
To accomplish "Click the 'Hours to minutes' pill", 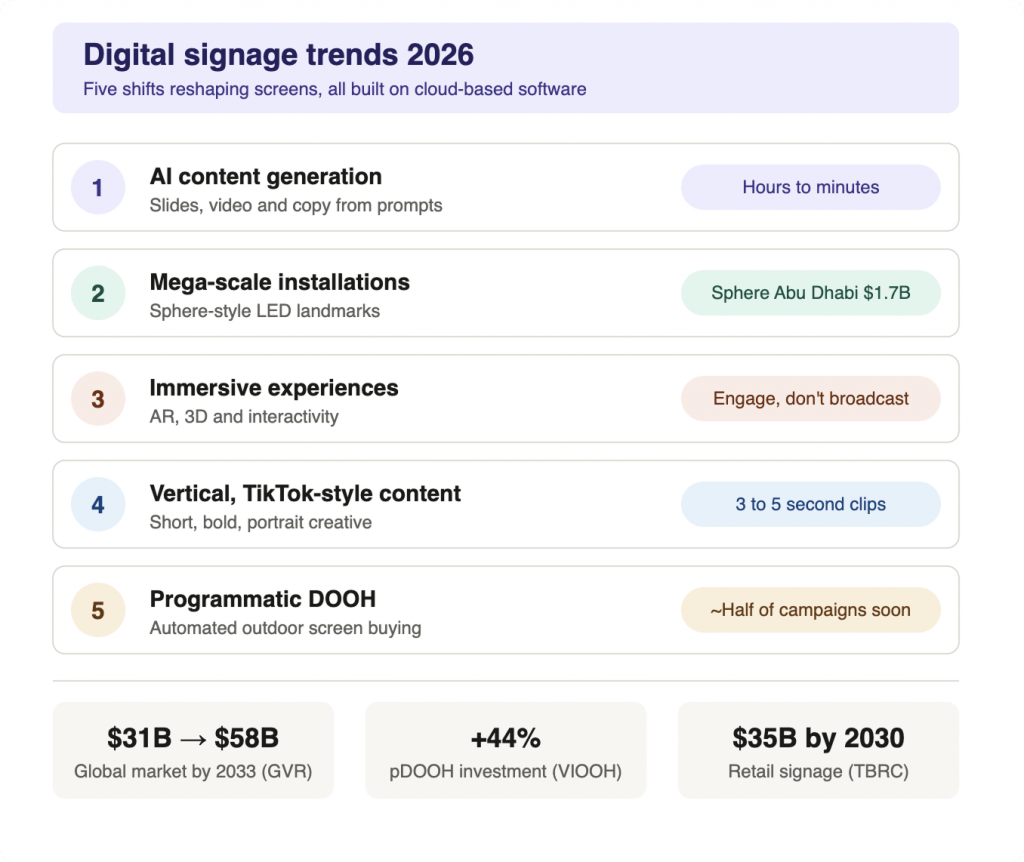I will click(810, 187).
